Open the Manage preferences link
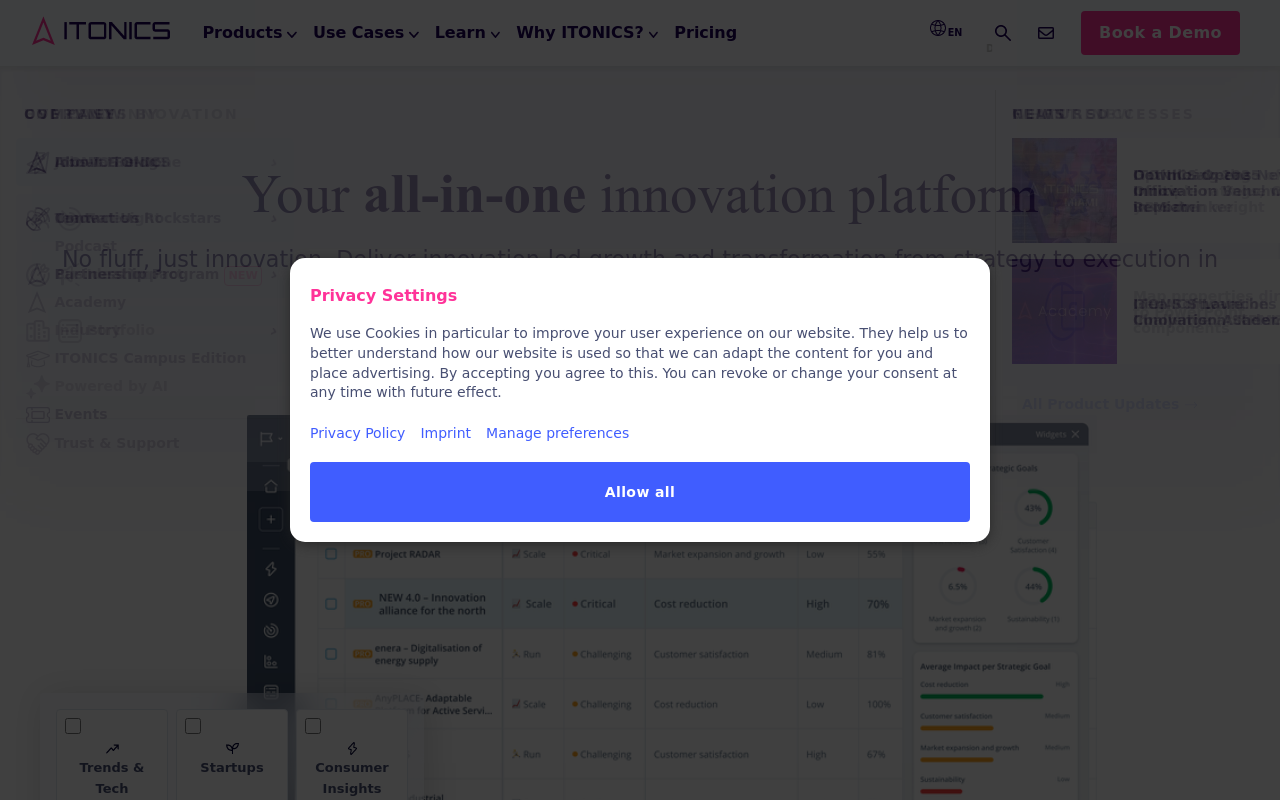 pos(557,433)
